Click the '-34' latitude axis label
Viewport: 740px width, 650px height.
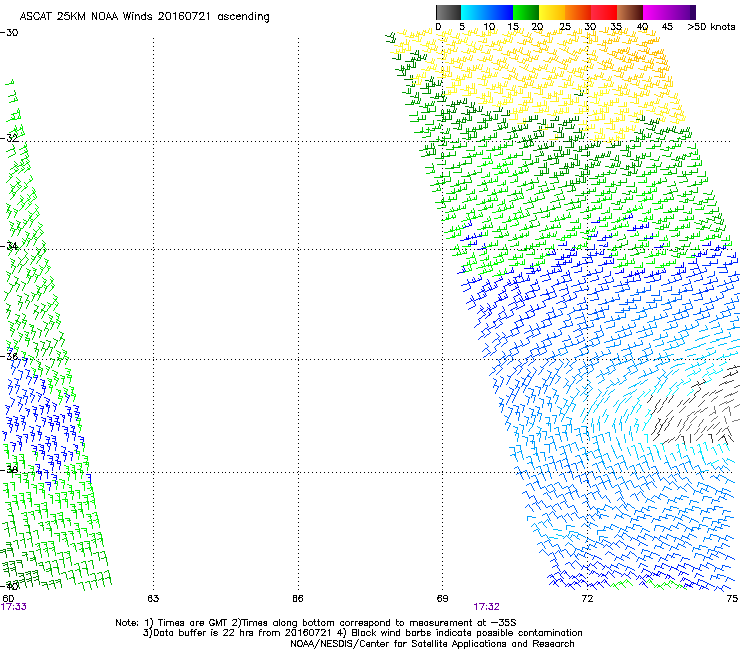coord(9,246)
